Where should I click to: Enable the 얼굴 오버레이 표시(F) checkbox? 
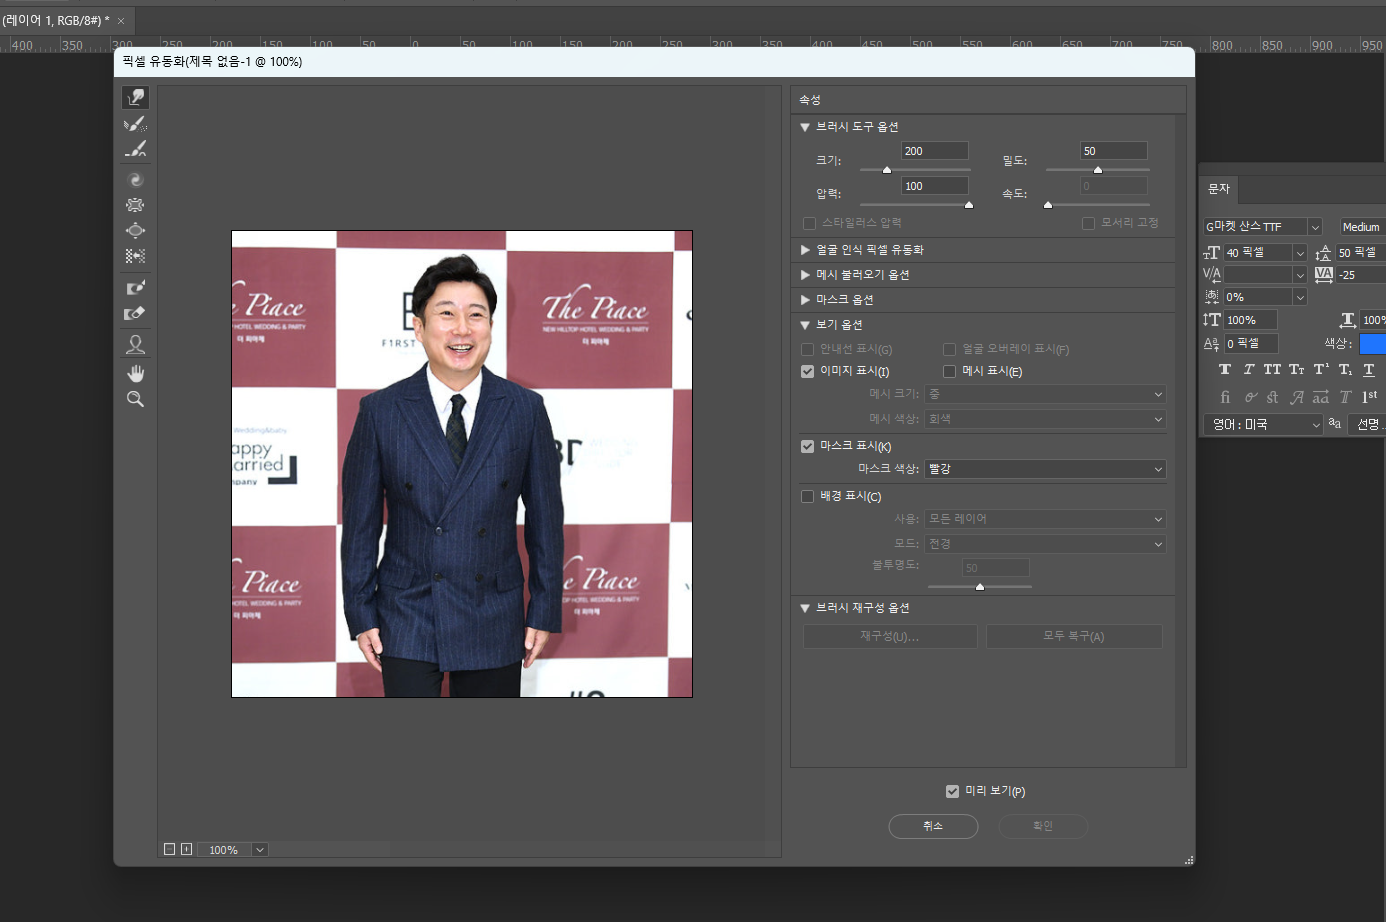(949, 349)
